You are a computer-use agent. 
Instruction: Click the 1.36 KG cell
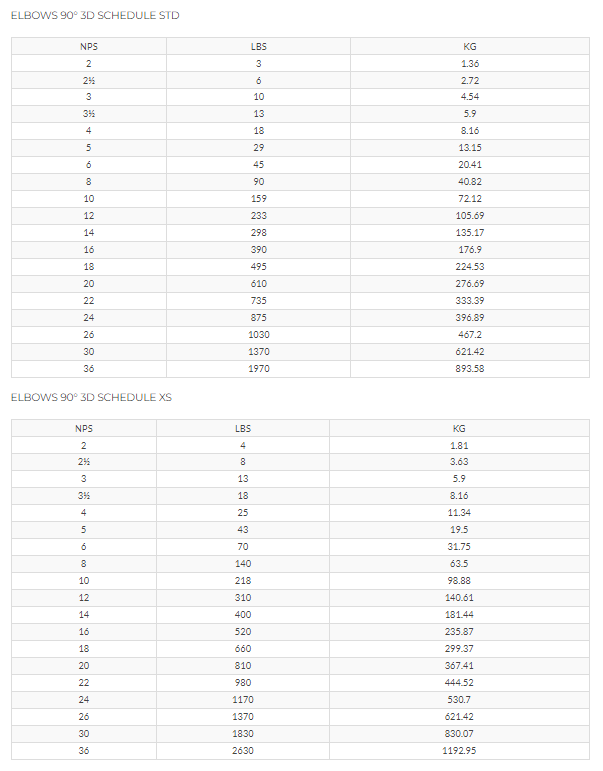tap(470, 63)
